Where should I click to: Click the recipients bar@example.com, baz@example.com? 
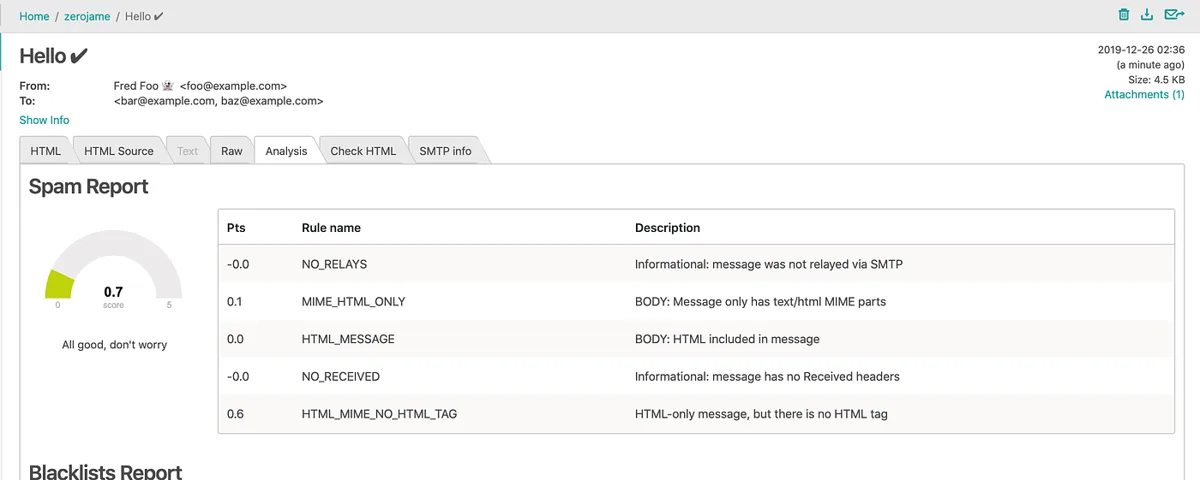[x=218, y=101]
